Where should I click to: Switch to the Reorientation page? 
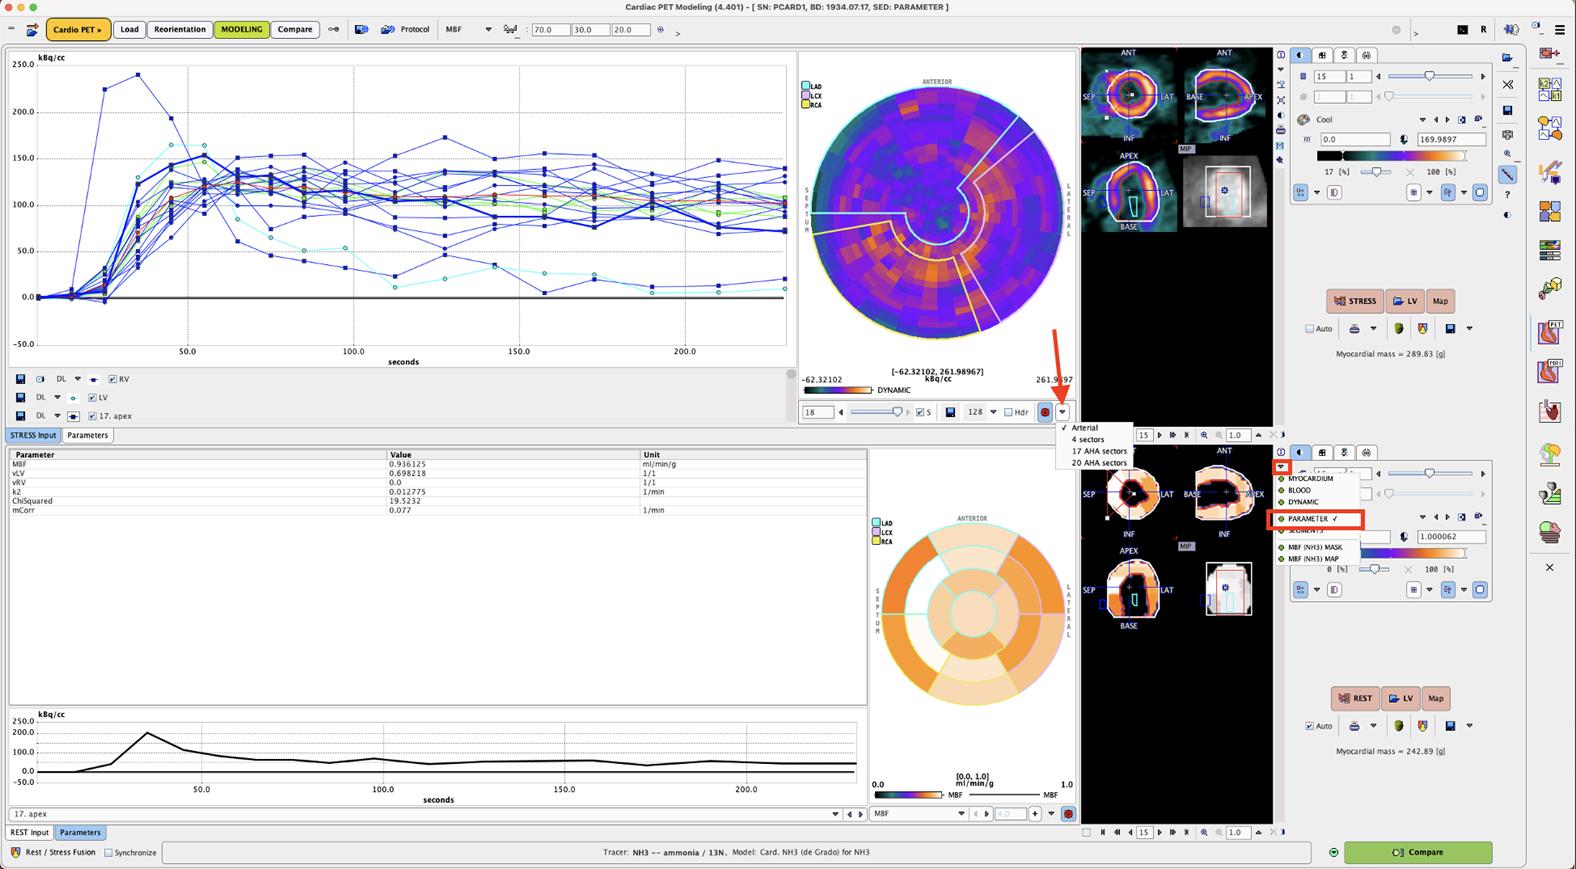point(180,30)
